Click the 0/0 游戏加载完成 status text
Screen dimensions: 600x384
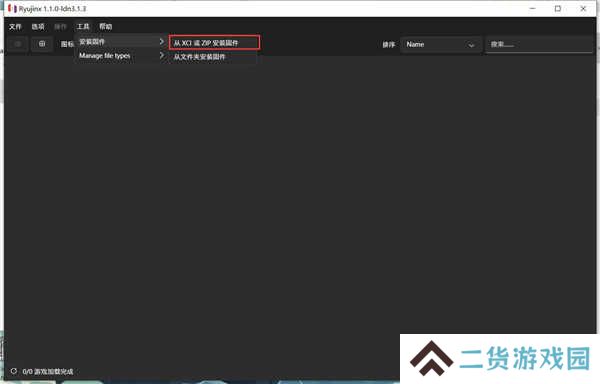[x=48, y=371]
